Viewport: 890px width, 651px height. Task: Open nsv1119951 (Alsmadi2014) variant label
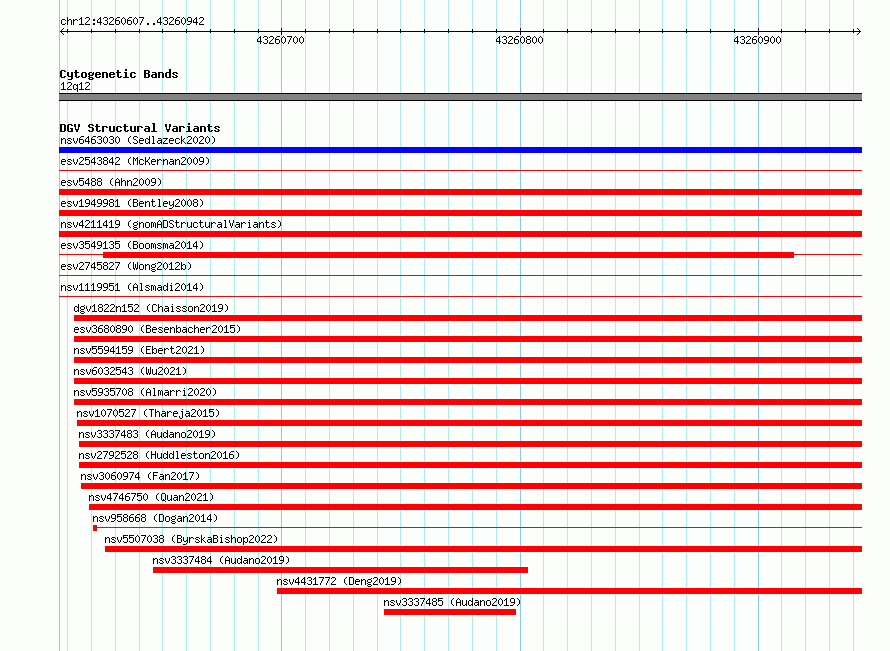[x=132, y=287]
